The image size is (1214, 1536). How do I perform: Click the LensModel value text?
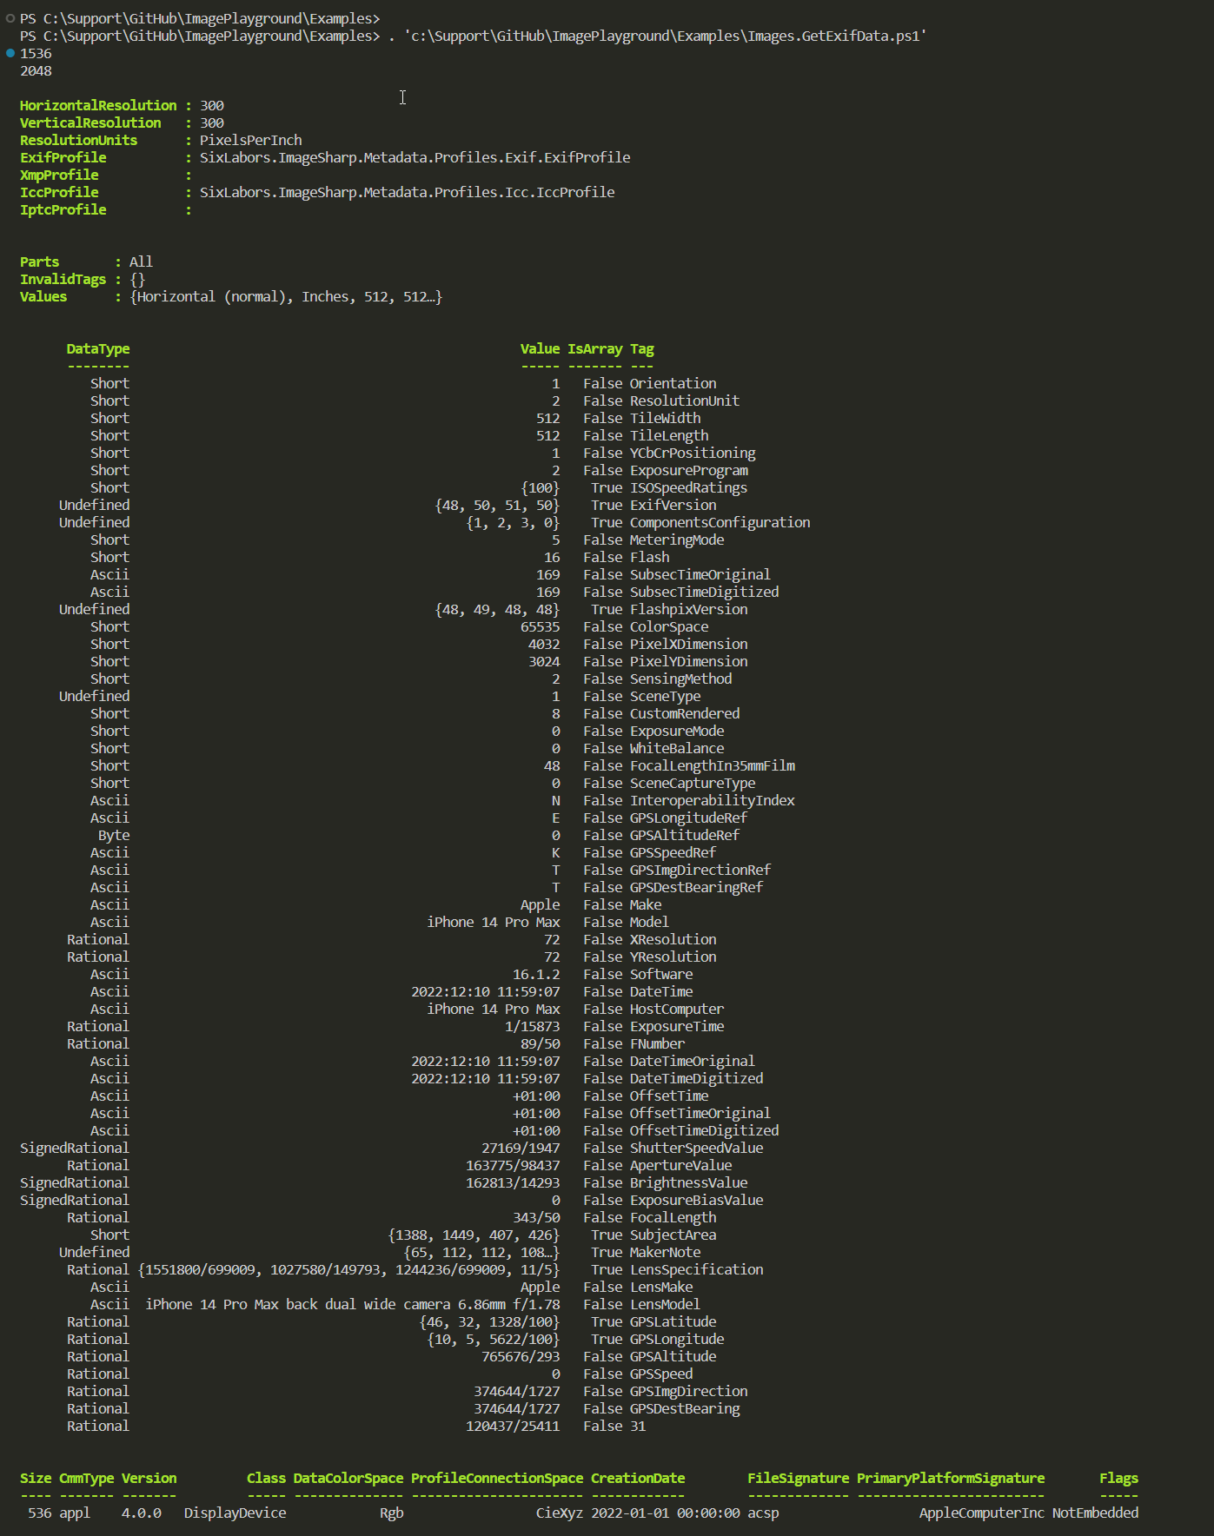352,1304
